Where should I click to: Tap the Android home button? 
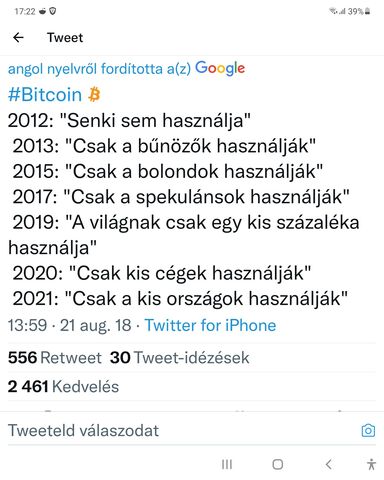(278, 464)
